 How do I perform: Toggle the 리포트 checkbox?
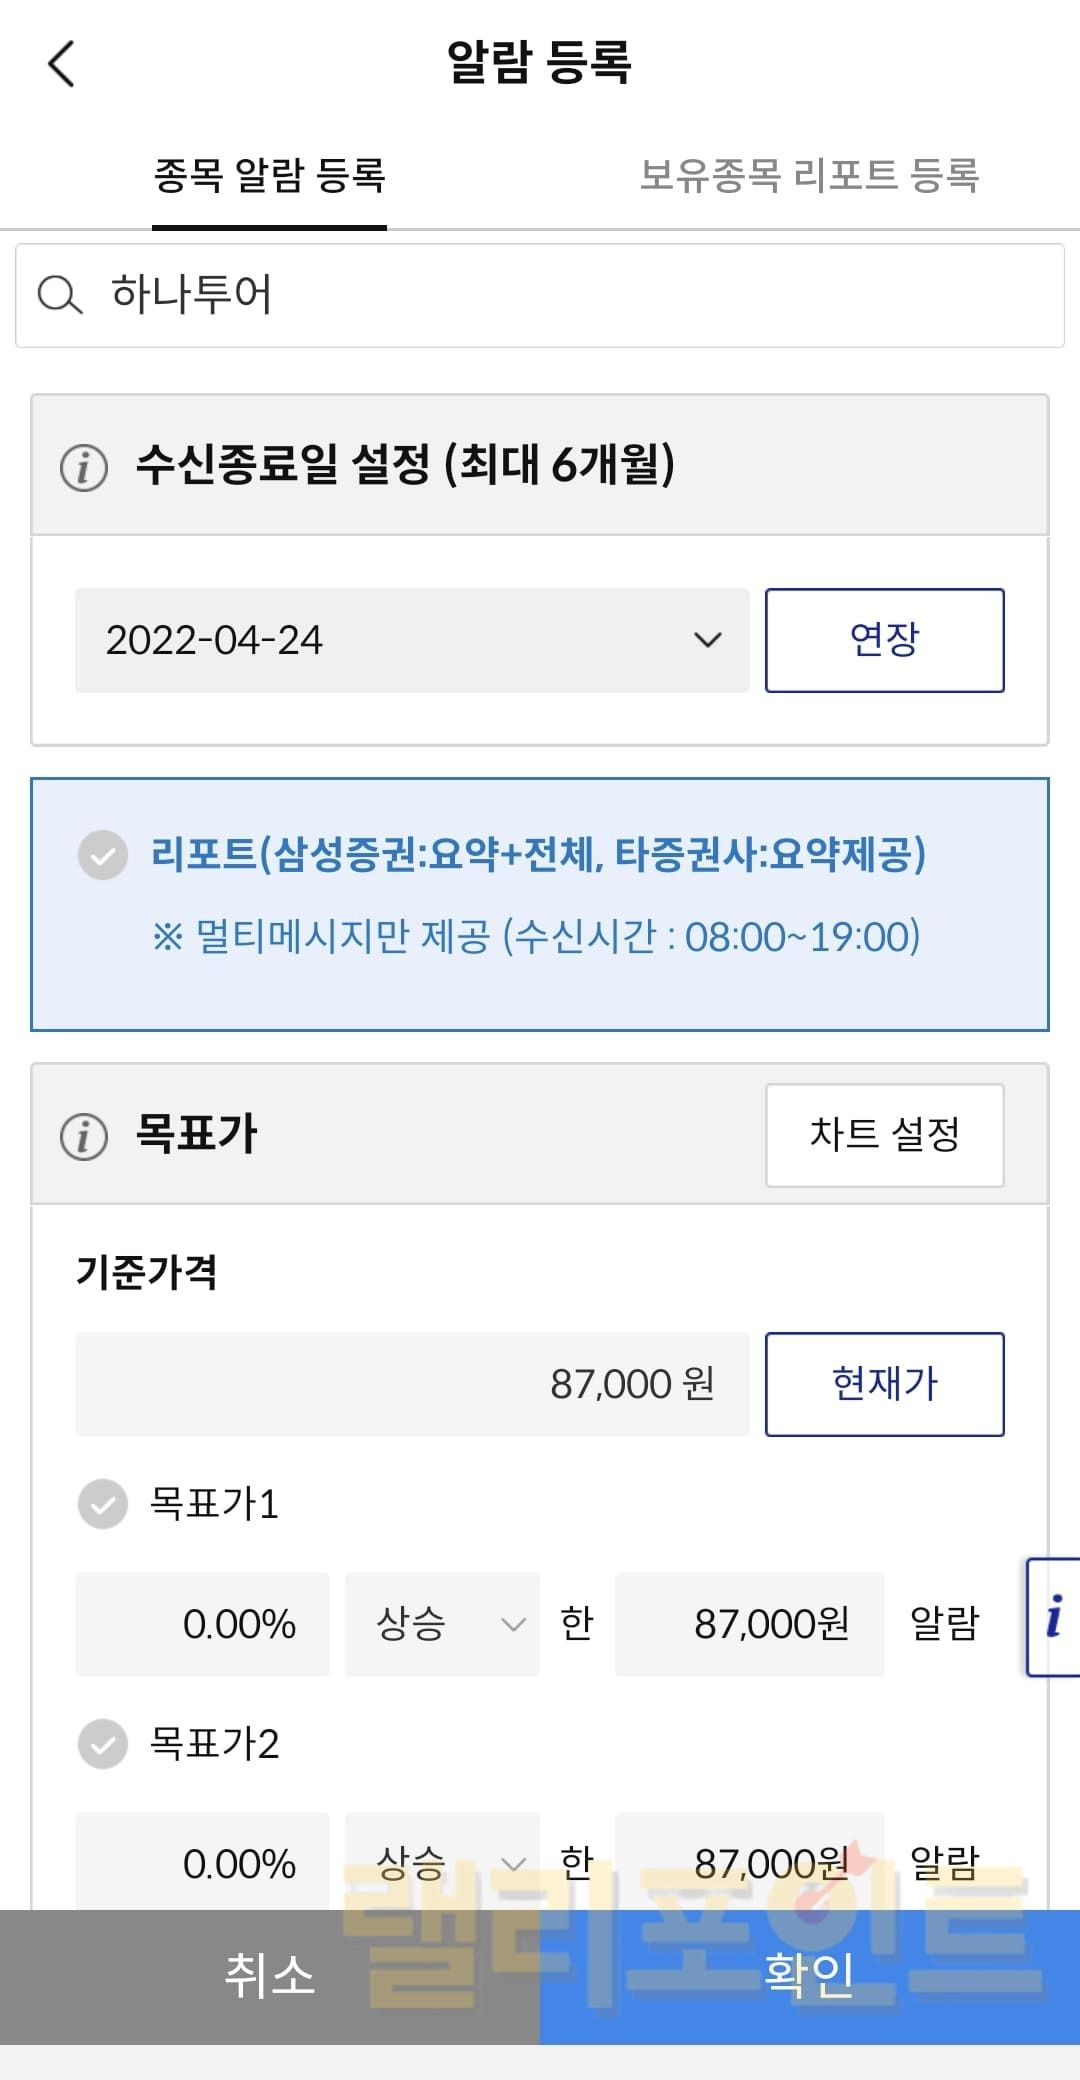coord(103,855)
